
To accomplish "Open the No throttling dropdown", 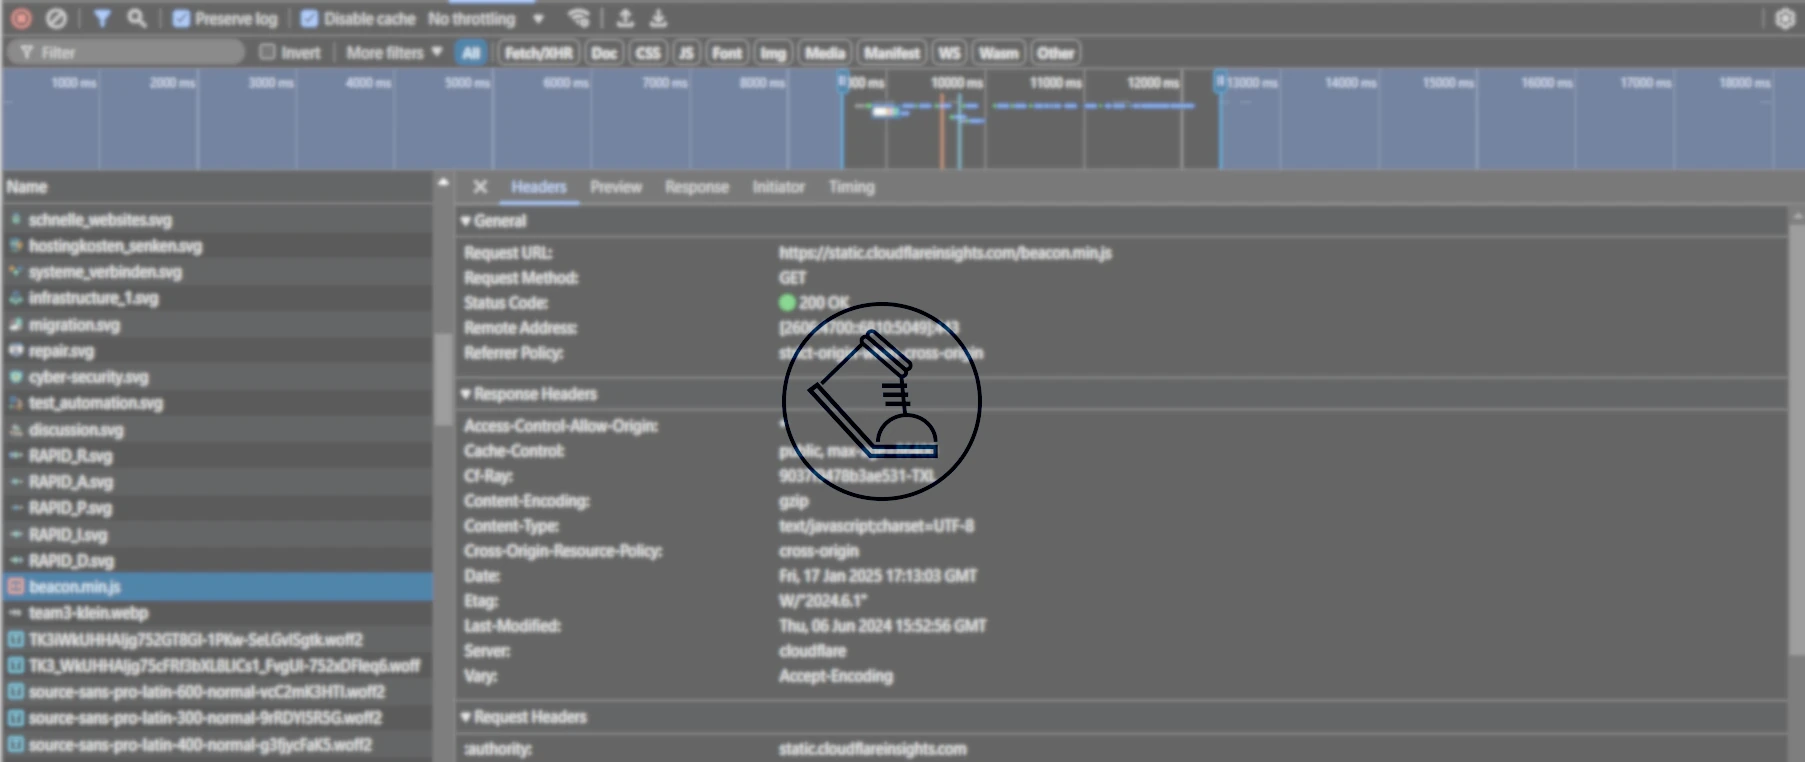I will click(485, 18).
